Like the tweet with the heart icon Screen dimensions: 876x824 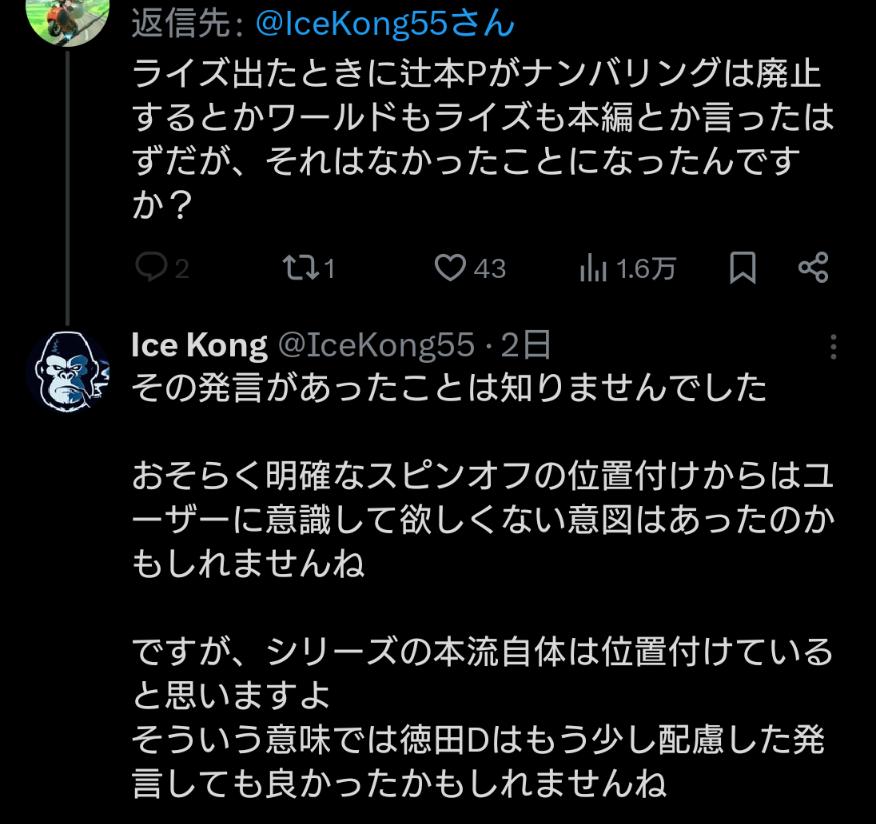pos(451,268)
